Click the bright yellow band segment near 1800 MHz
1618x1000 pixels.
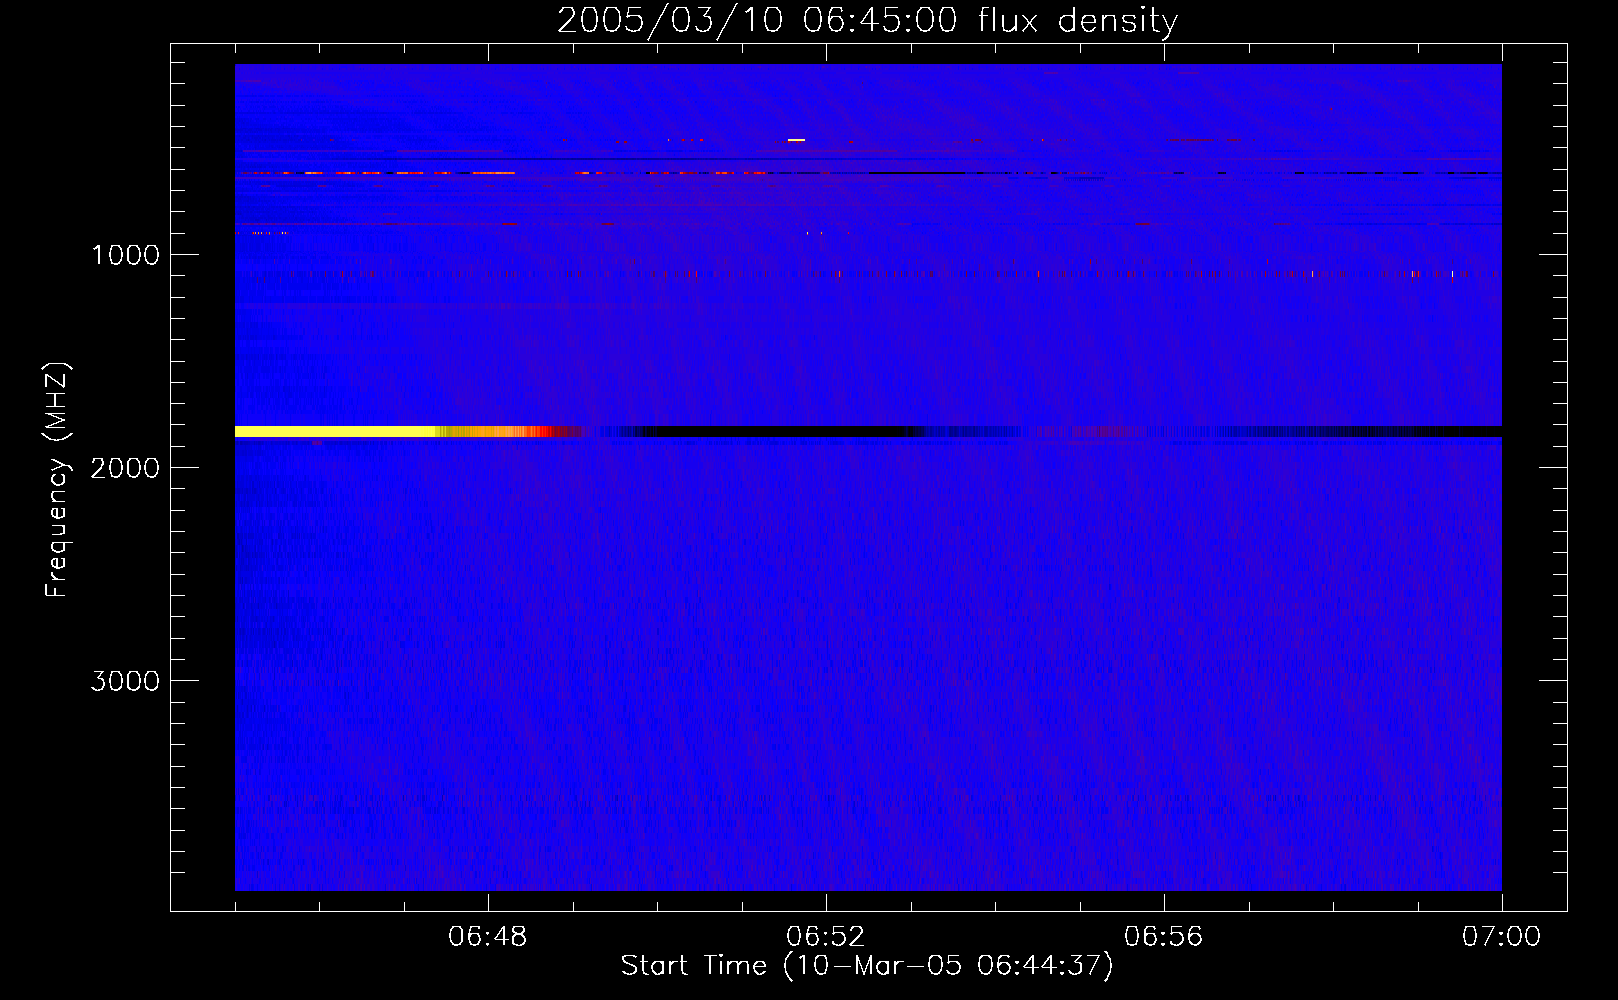[335, 431]
